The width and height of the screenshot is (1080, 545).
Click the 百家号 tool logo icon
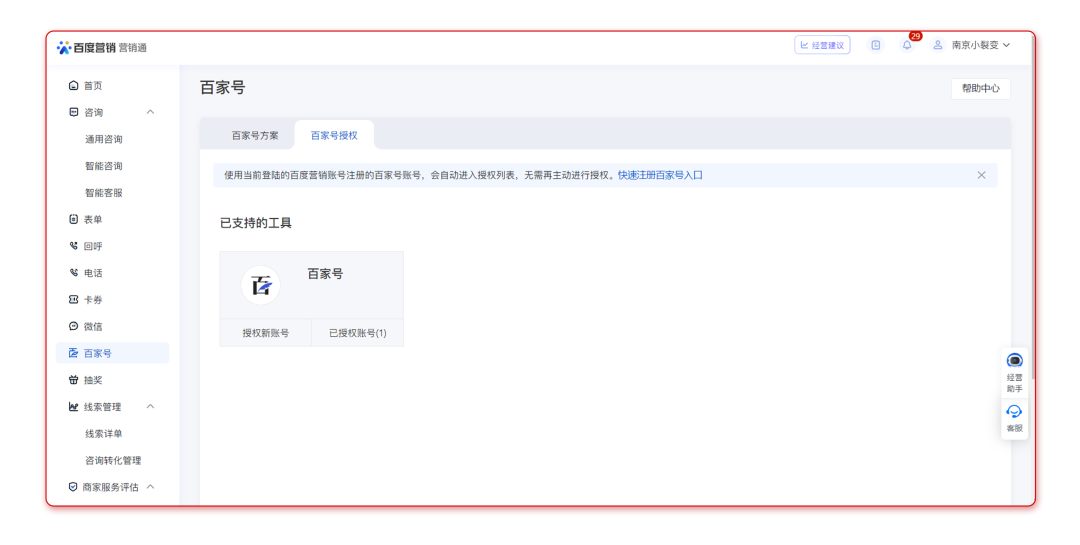(x=261, y=286)
